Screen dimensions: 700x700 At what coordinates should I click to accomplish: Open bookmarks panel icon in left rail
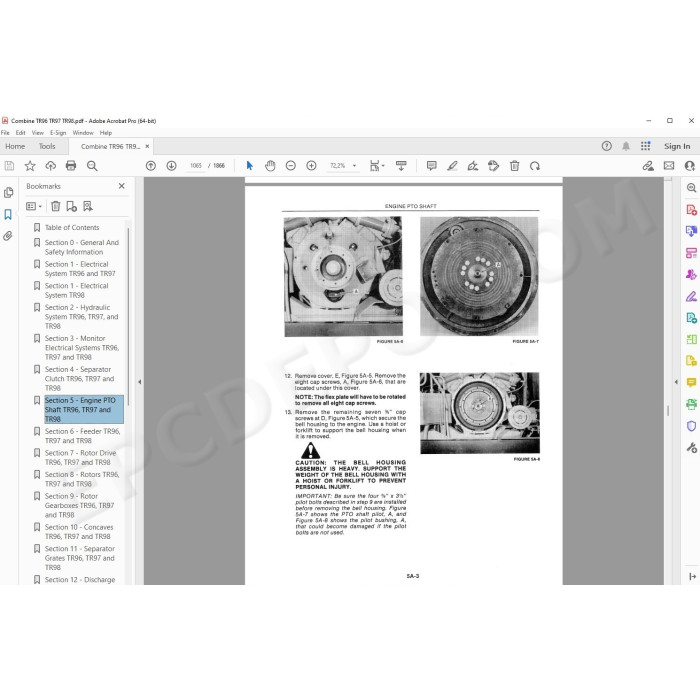pos(8,214)
